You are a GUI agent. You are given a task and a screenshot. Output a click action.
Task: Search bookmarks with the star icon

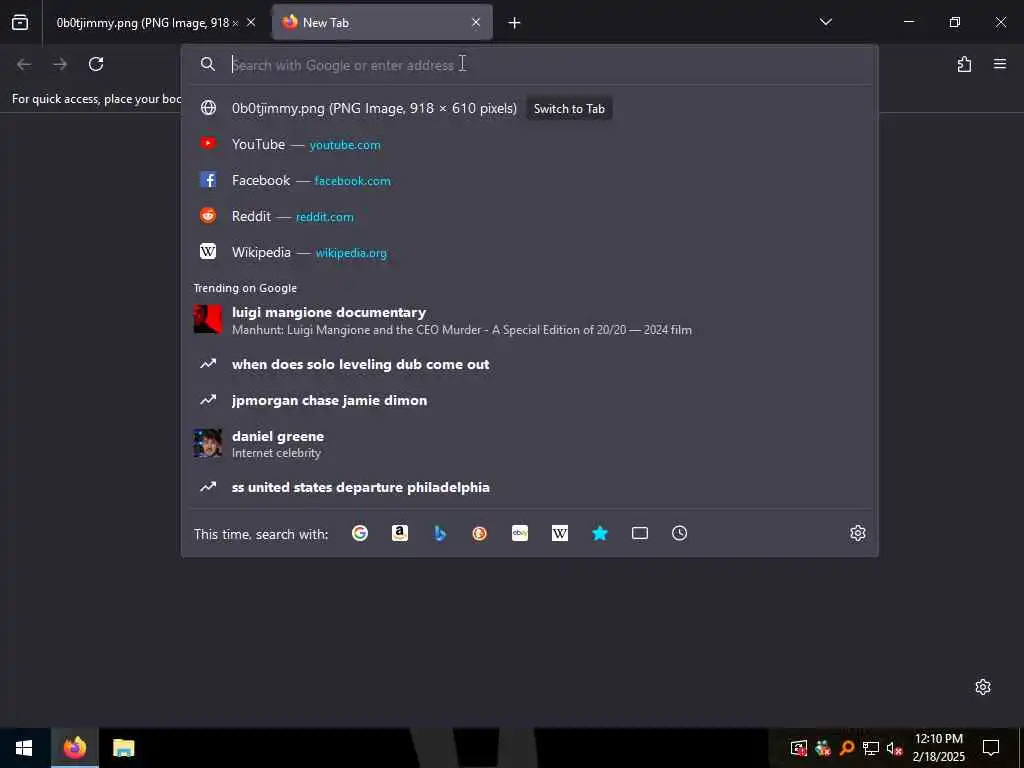600,534
